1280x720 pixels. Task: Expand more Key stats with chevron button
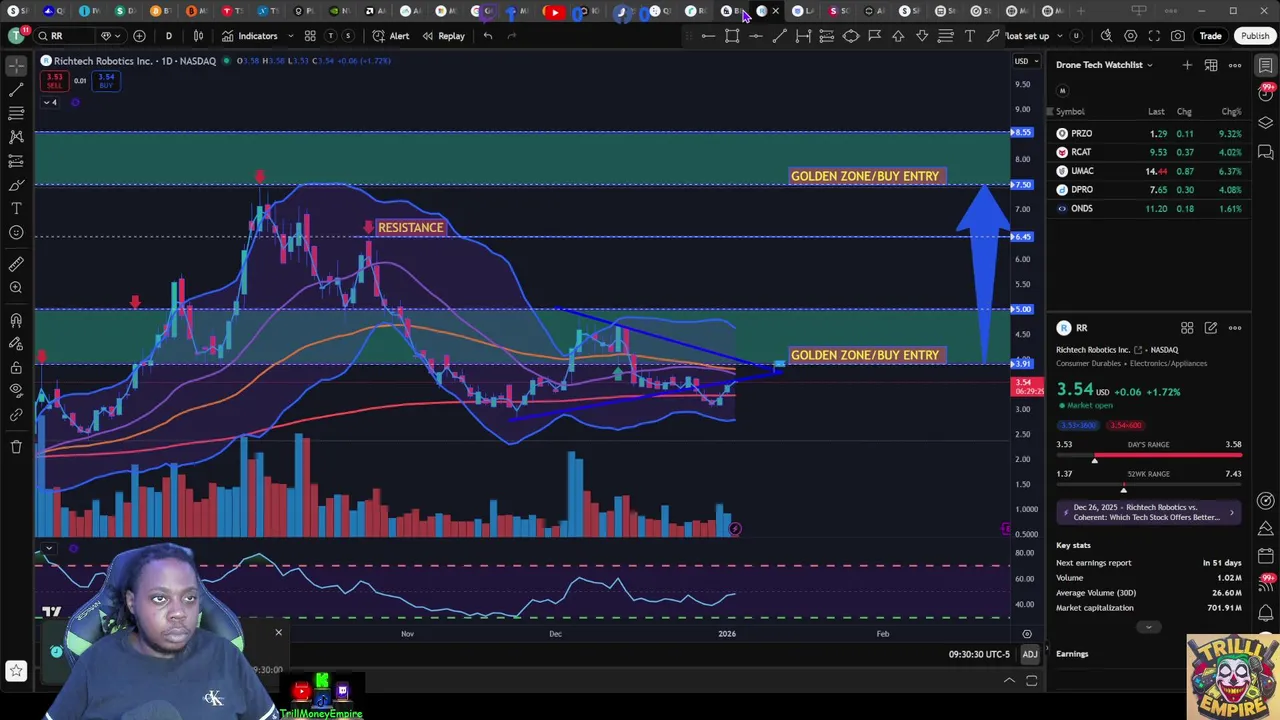pos(1148,627)
